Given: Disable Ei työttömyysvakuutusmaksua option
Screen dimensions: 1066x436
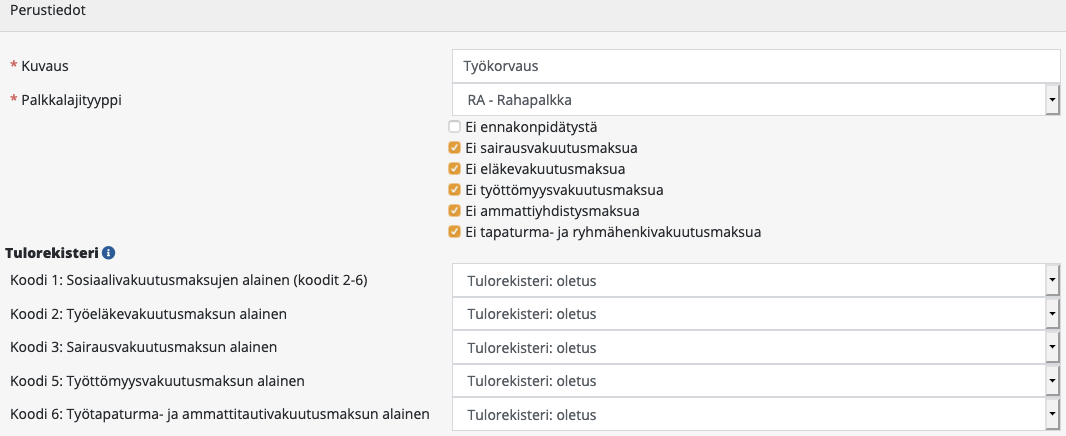Looking at the screenshot, I should pyautogui.click(x=455, y=190).
